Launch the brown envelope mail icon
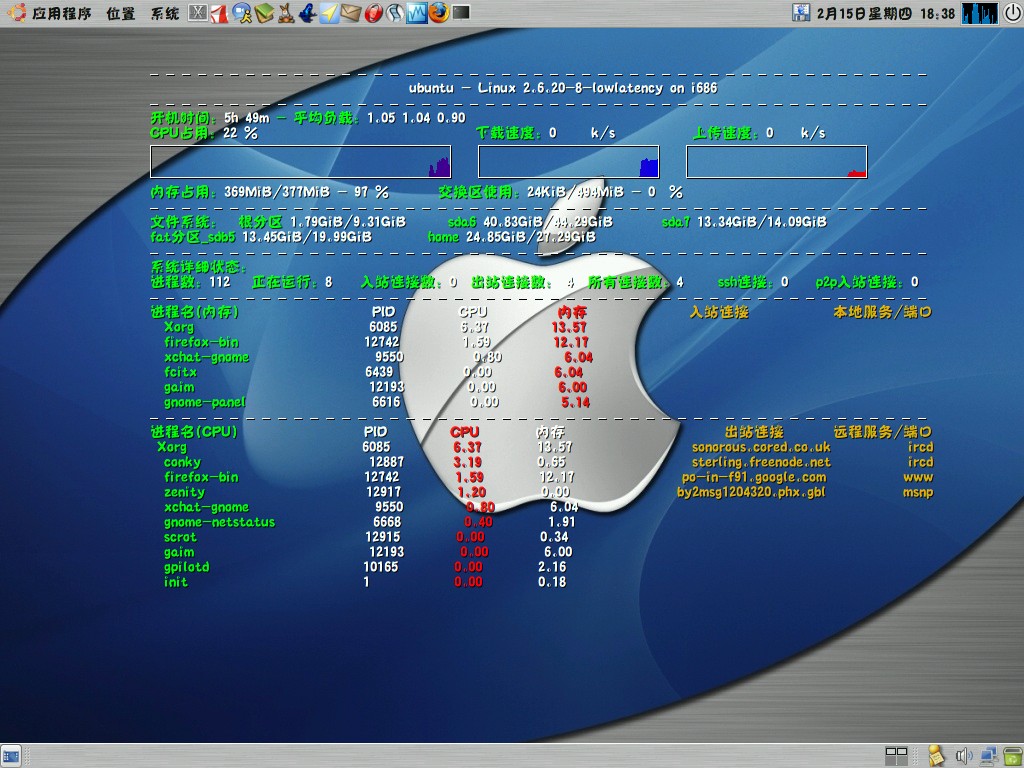 point(351,13)
